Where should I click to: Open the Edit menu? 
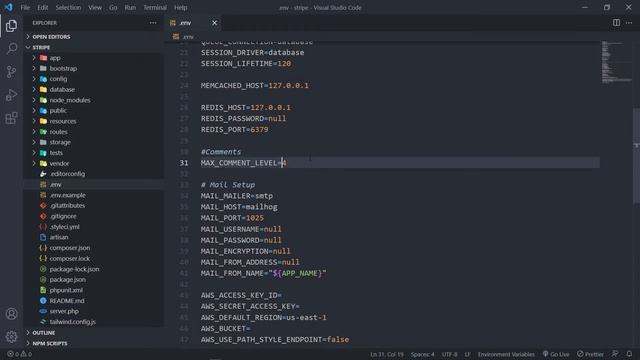(x=42, y=7)
